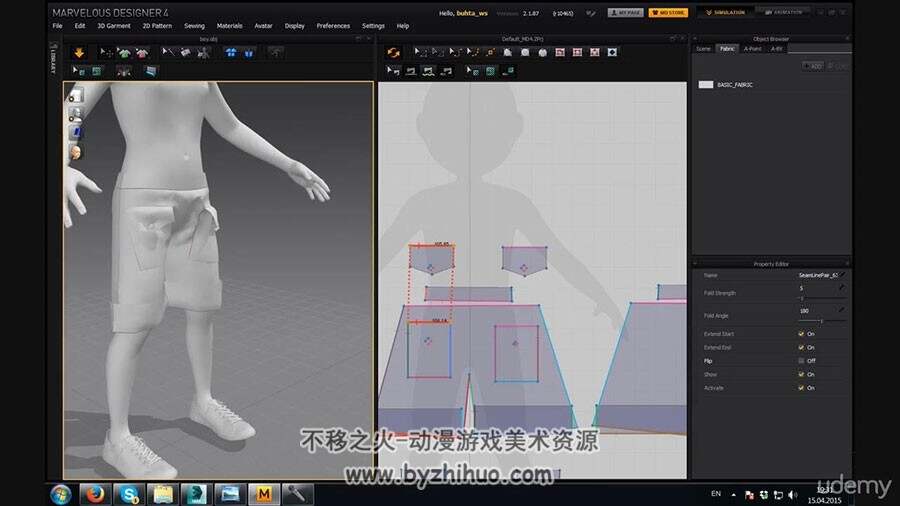Switch to the A-Point tab
Screen dimensions: 900x506
752,49
